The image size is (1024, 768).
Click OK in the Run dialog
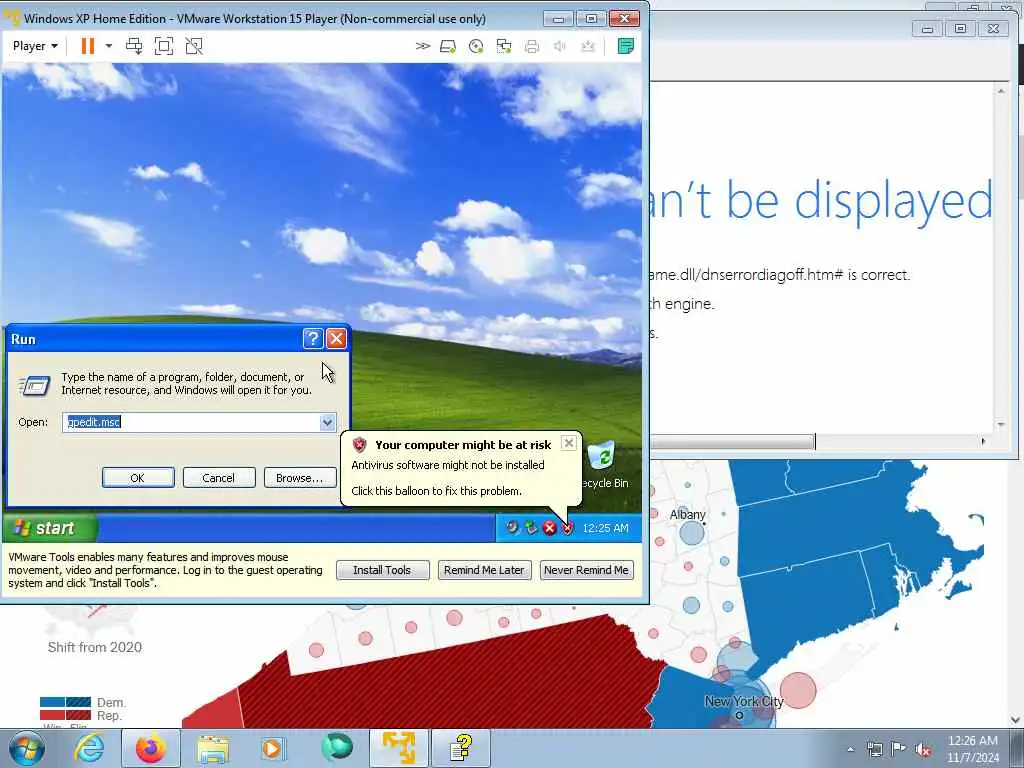click(138, 478)
